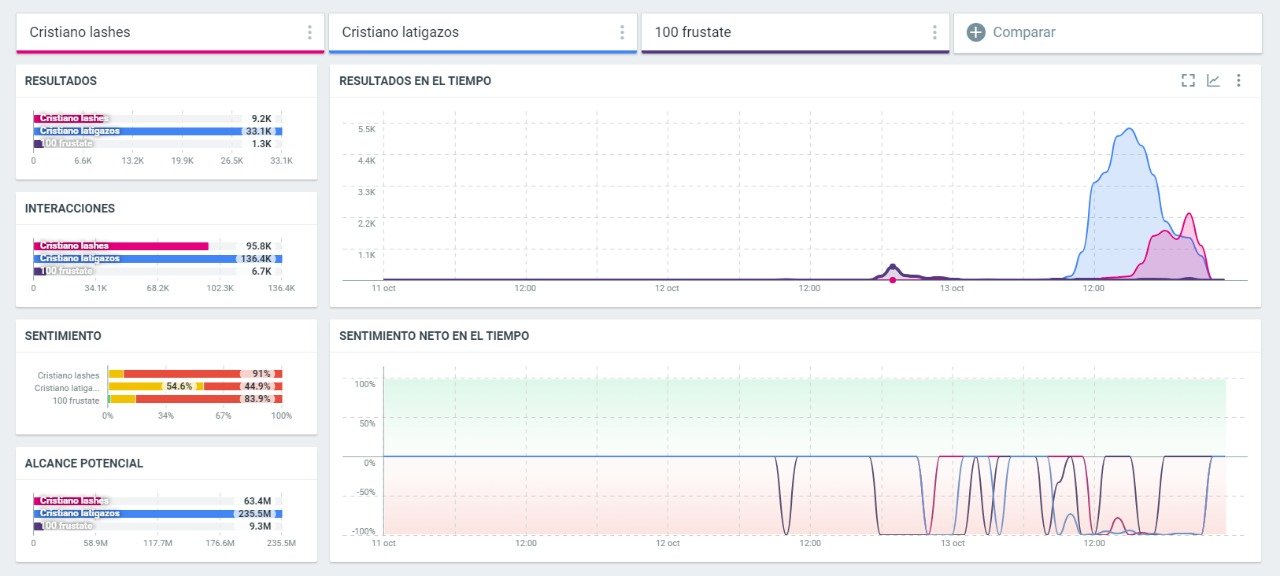Click the pink marker dot on the results timeline
This screenshot has height=576, width=1280.
tap(892, 280)
